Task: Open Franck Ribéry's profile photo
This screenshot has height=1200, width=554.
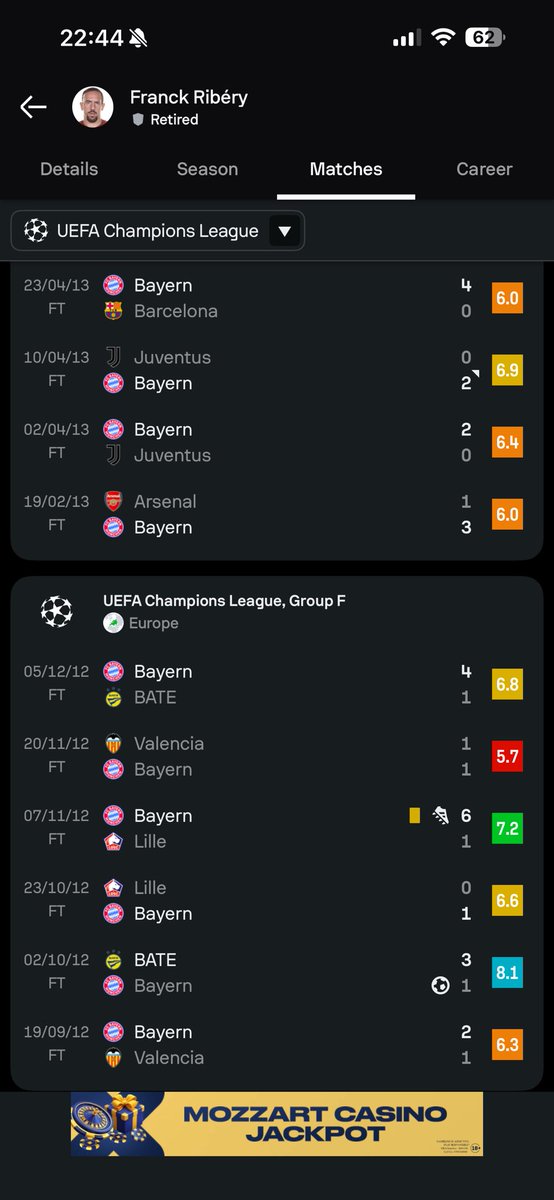Action: click(x=92, y=107)
